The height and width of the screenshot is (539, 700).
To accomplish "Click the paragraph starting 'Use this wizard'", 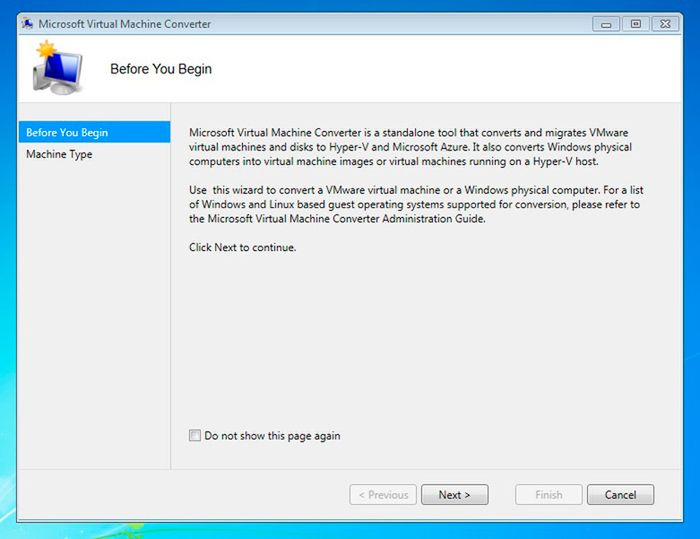I will click(416, 204).
